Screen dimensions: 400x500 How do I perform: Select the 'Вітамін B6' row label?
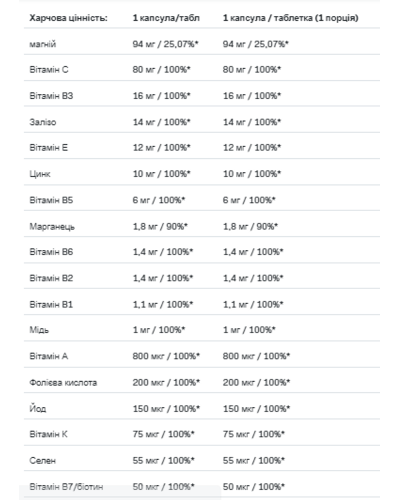pyautogui.click(x=51, y=252)
